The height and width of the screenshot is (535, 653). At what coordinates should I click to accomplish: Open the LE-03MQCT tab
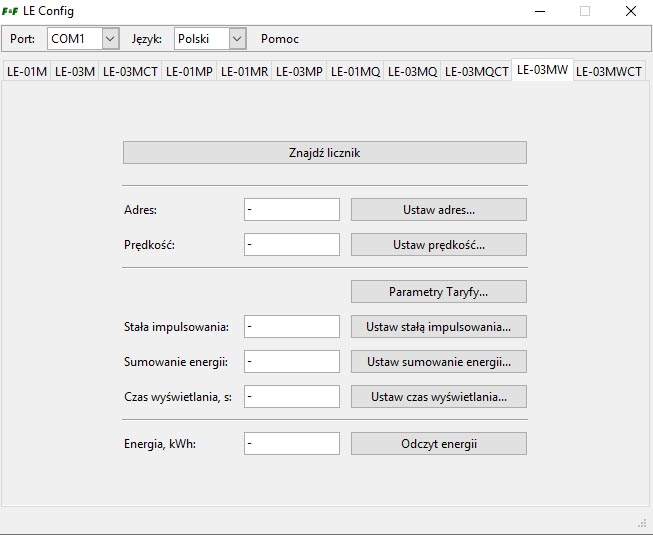point(476,72)
